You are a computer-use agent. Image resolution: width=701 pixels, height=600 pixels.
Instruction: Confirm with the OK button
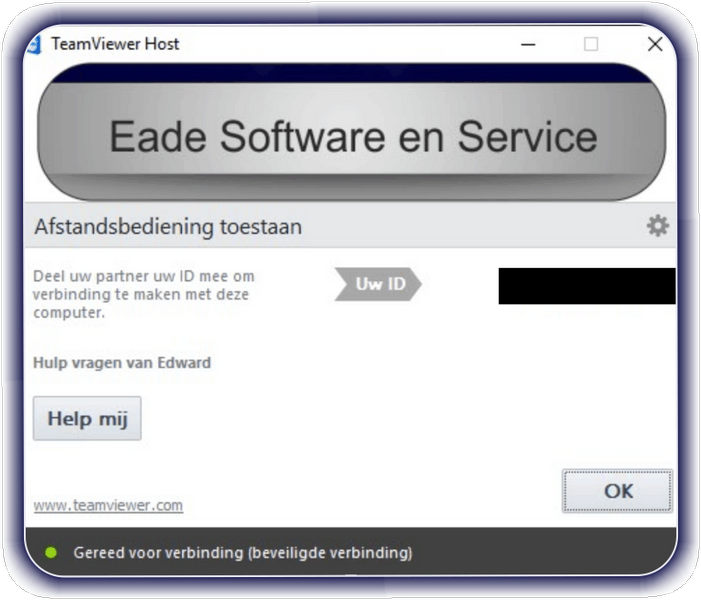click(x=617, y=491)
